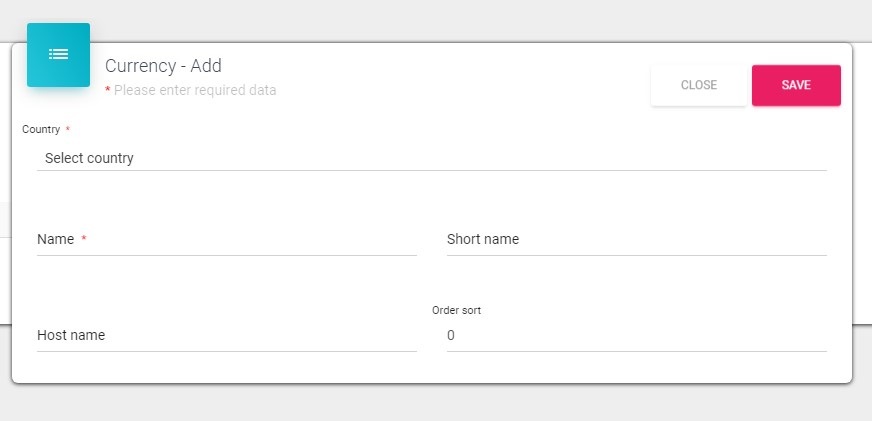The height and width of the screenshot is (421, 872).
Task: Click the red asterisk before the required hint
Action: point(108,91)
